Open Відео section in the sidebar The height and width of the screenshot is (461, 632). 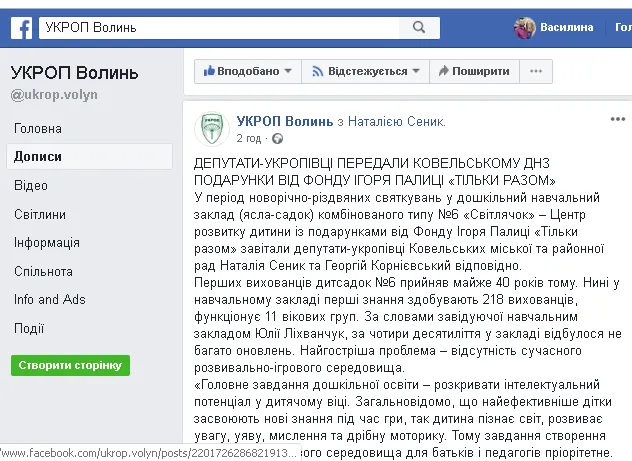[31, 185]
